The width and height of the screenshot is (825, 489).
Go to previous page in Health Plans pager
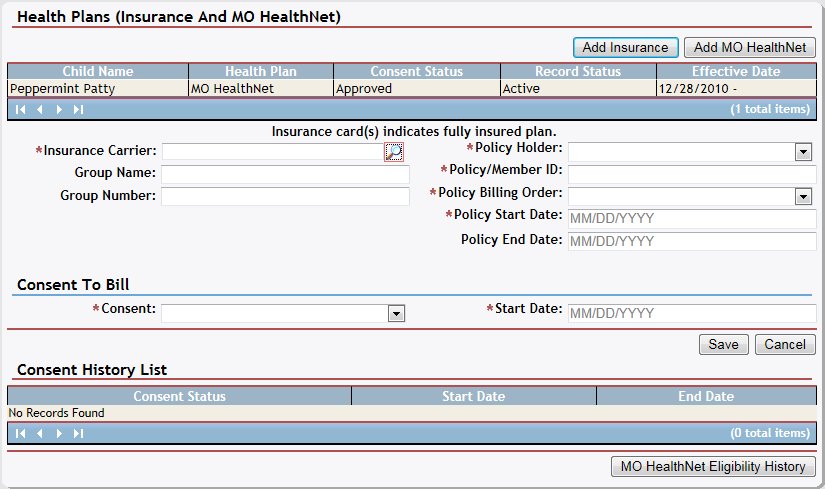pyautogui.click(x=40, y=109)
